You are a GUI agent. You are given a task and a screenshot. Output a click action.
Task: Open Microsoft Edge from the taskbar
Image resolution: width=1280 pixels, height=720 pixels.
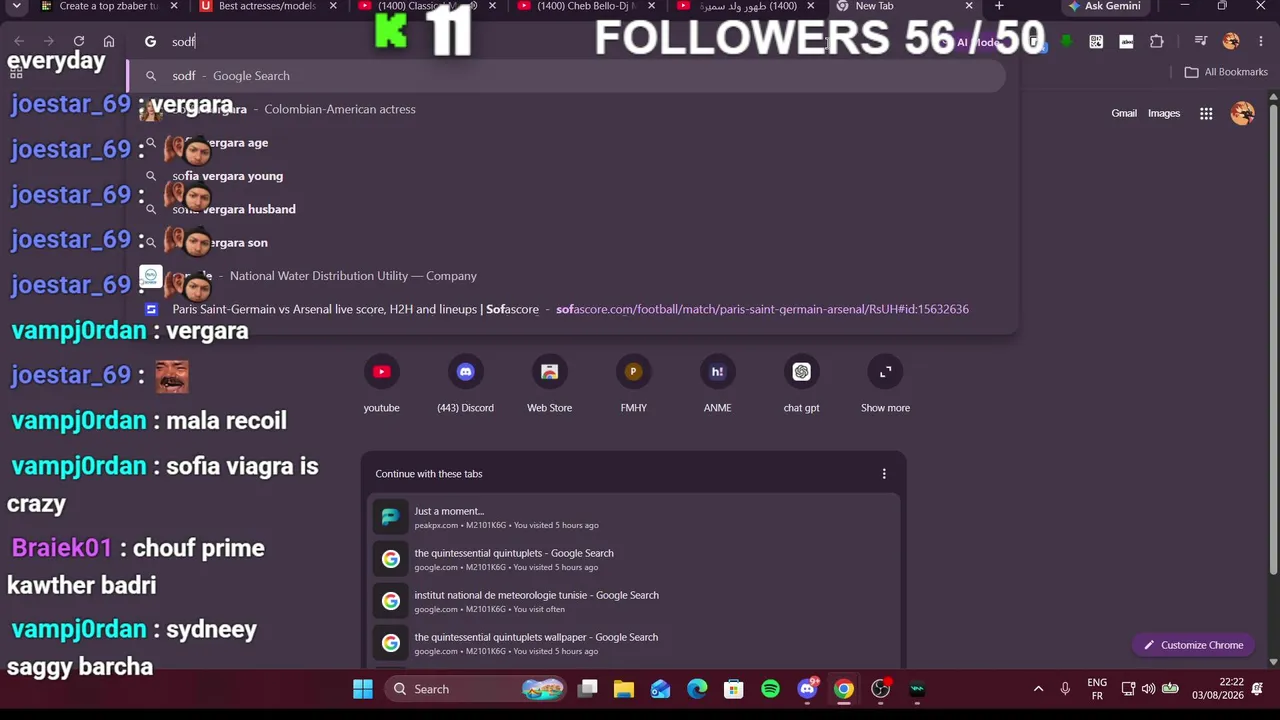point(697,689)
